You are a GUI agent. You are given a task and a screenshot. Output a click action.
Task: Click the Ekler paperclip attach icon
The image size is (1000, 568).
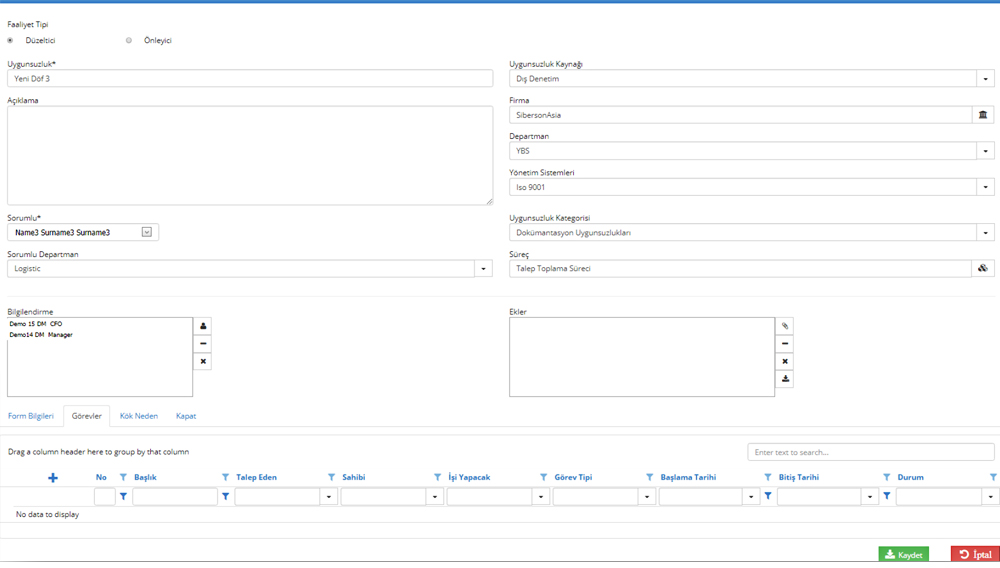[785, 327]
